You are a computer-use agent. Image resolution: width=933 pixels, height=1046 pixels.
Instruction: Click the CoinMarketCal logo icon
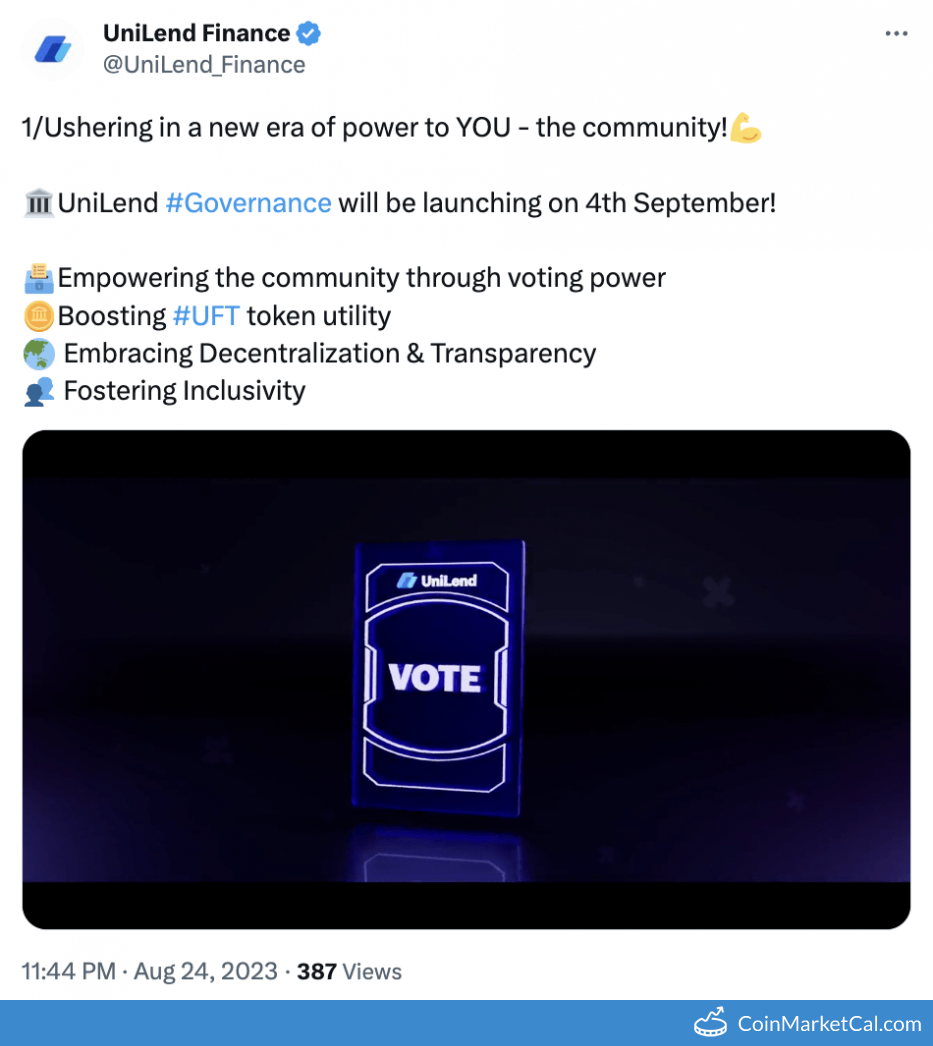(711, 1023)
